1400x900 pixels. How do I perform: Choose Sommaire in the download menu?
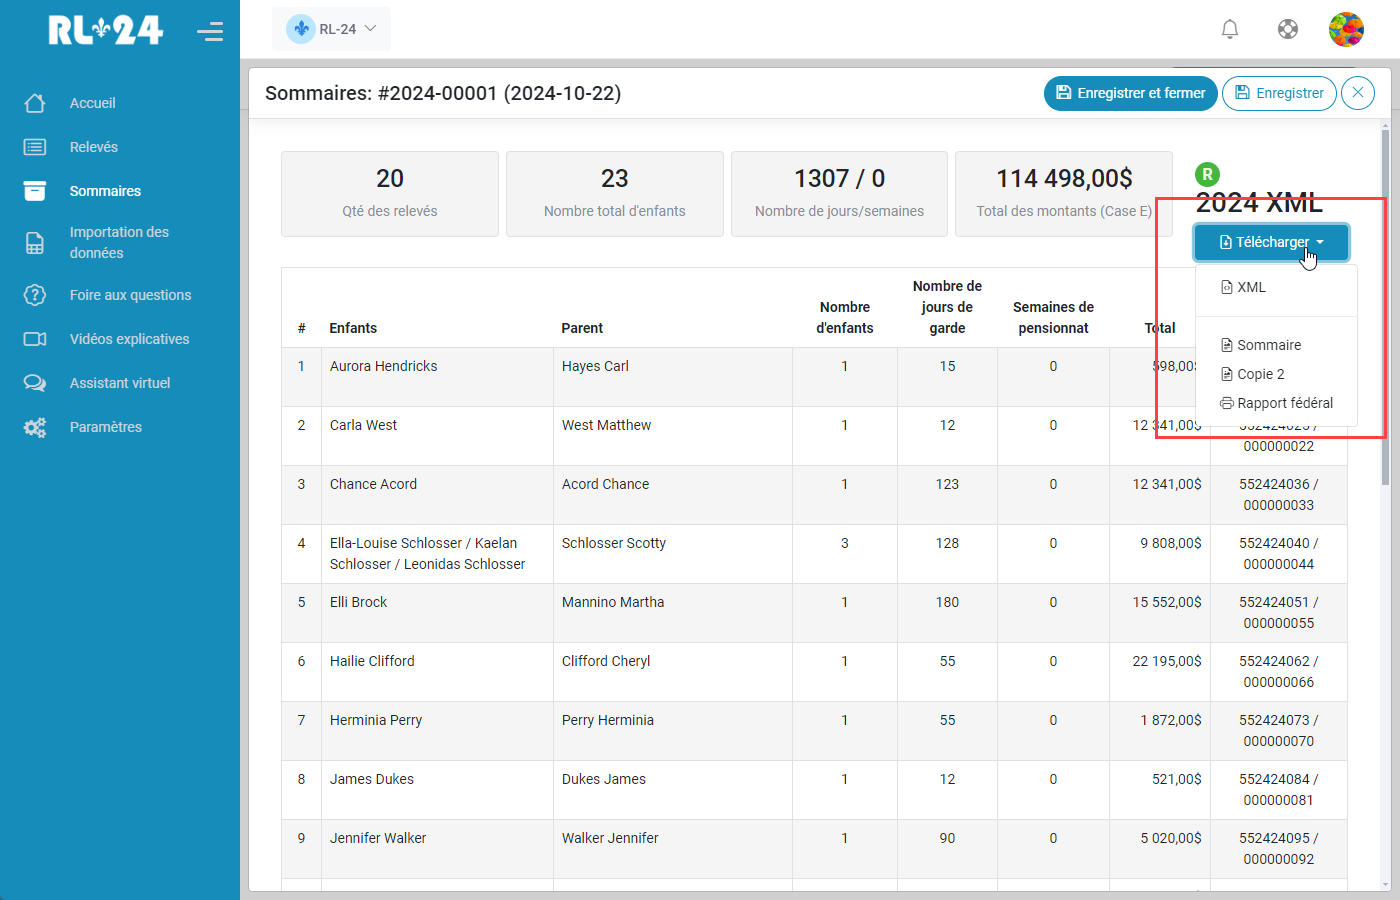click(1268, 345)
